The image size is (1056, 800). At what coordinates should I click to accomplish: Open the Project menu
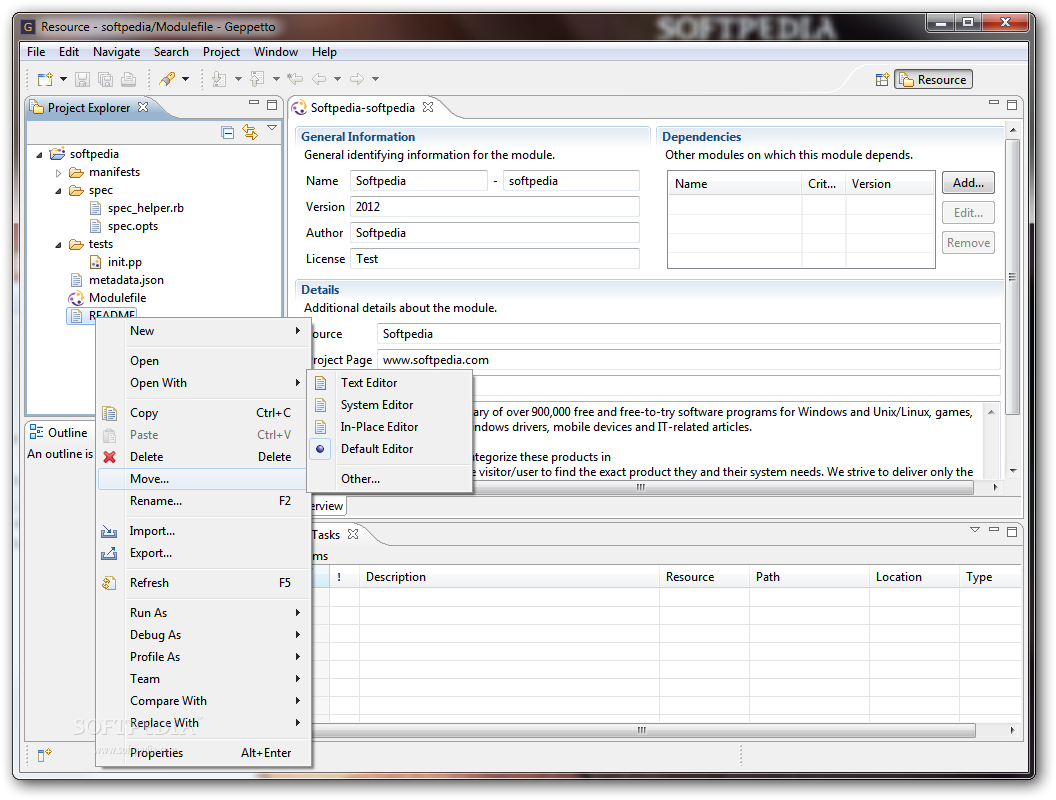[x=221, y=52]
